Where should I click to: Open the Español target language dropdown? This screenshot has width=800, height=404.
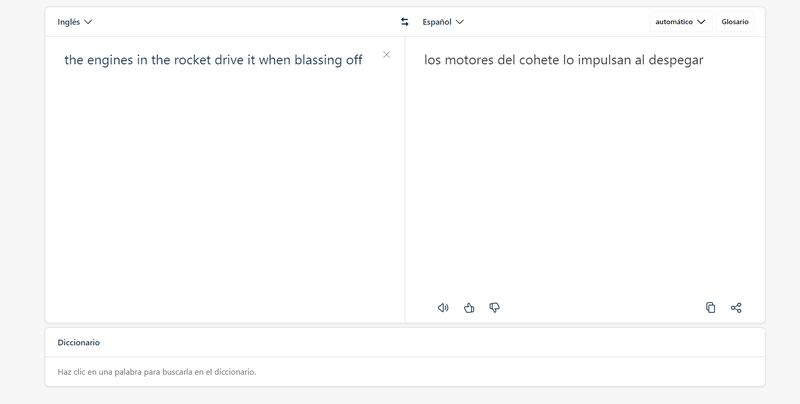(x=443, y=22)
